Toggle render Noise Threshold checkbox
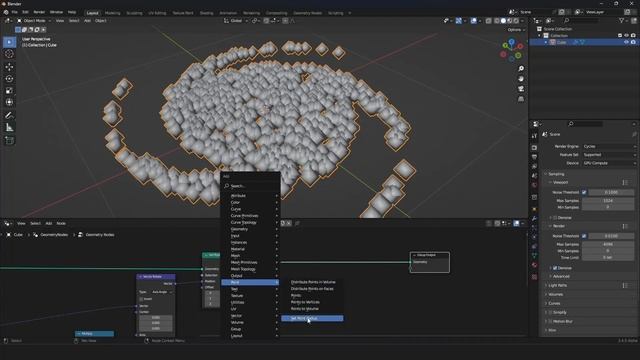This screenshot has height=360, width=640. click(x=584, y=236)
